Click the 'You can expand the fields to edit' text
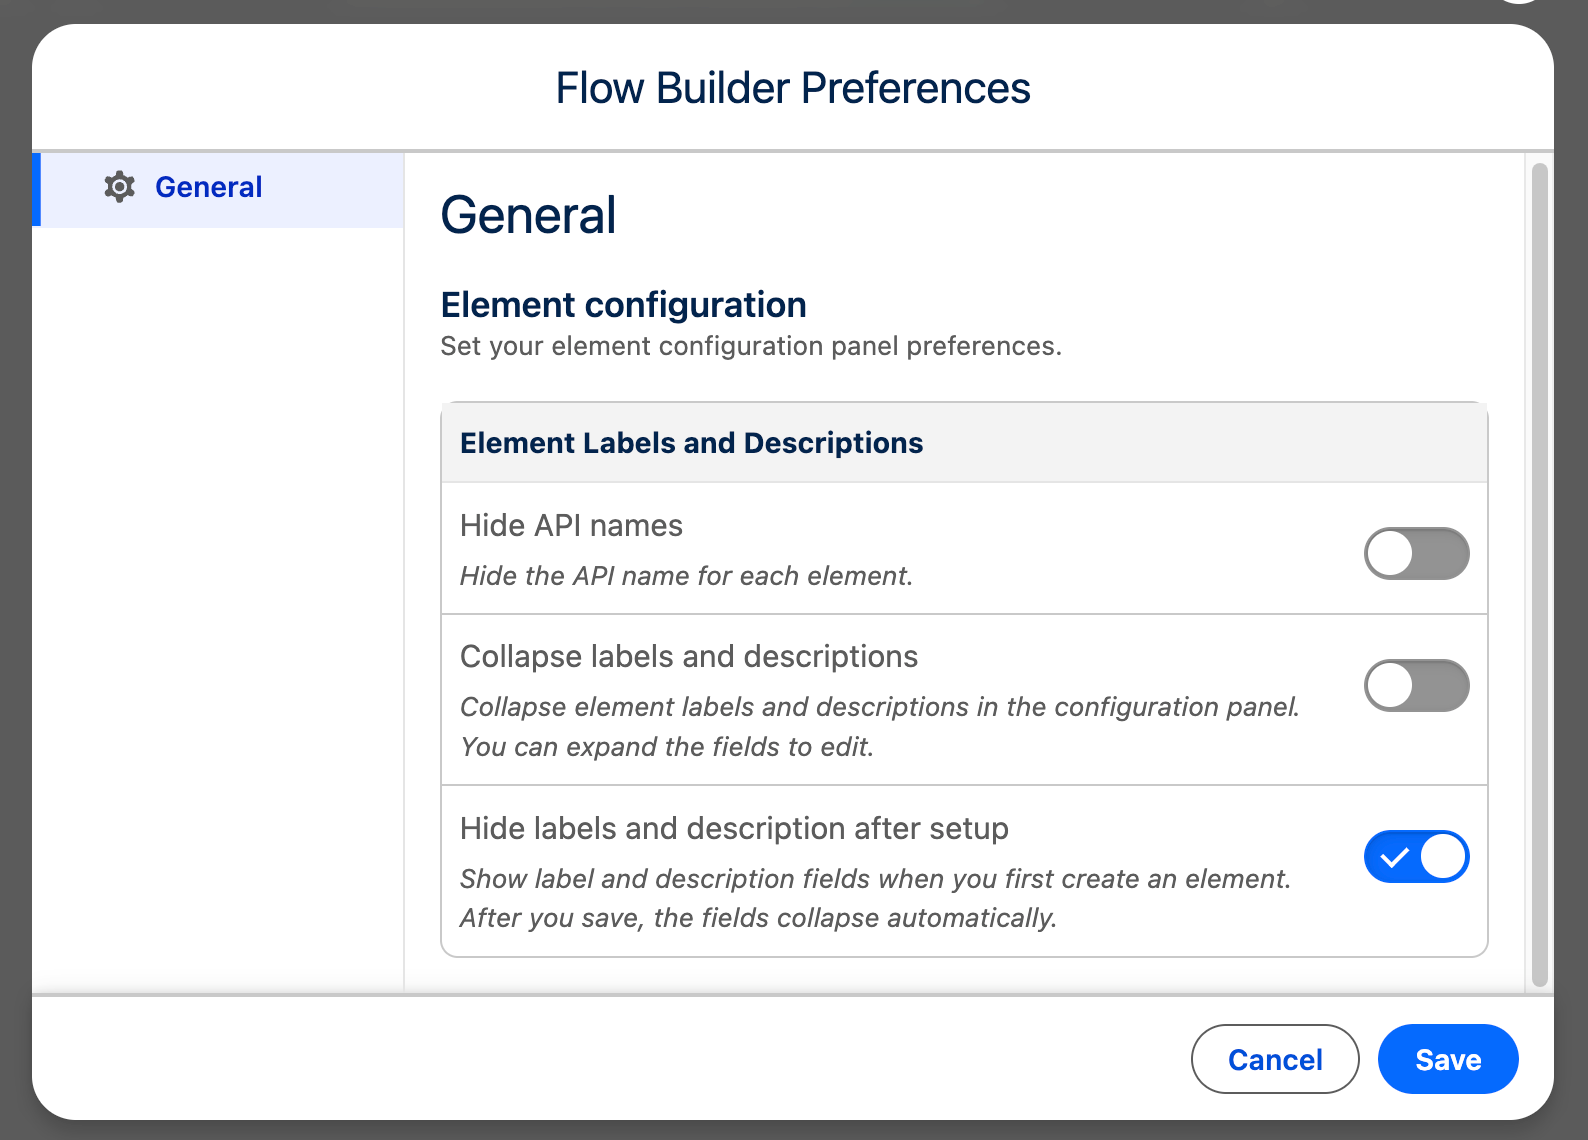 pyautogui.click(x=667, y=747)
